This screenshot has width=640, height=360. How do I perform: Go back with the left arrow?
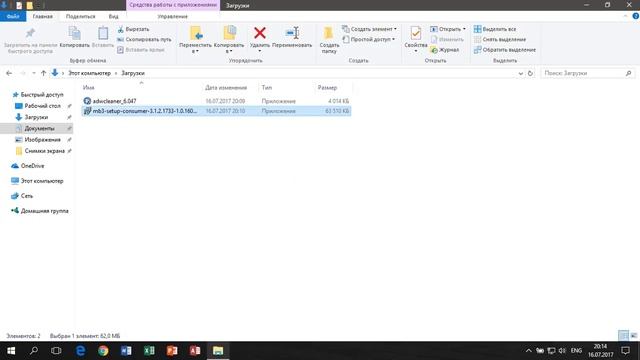[9, 73]
